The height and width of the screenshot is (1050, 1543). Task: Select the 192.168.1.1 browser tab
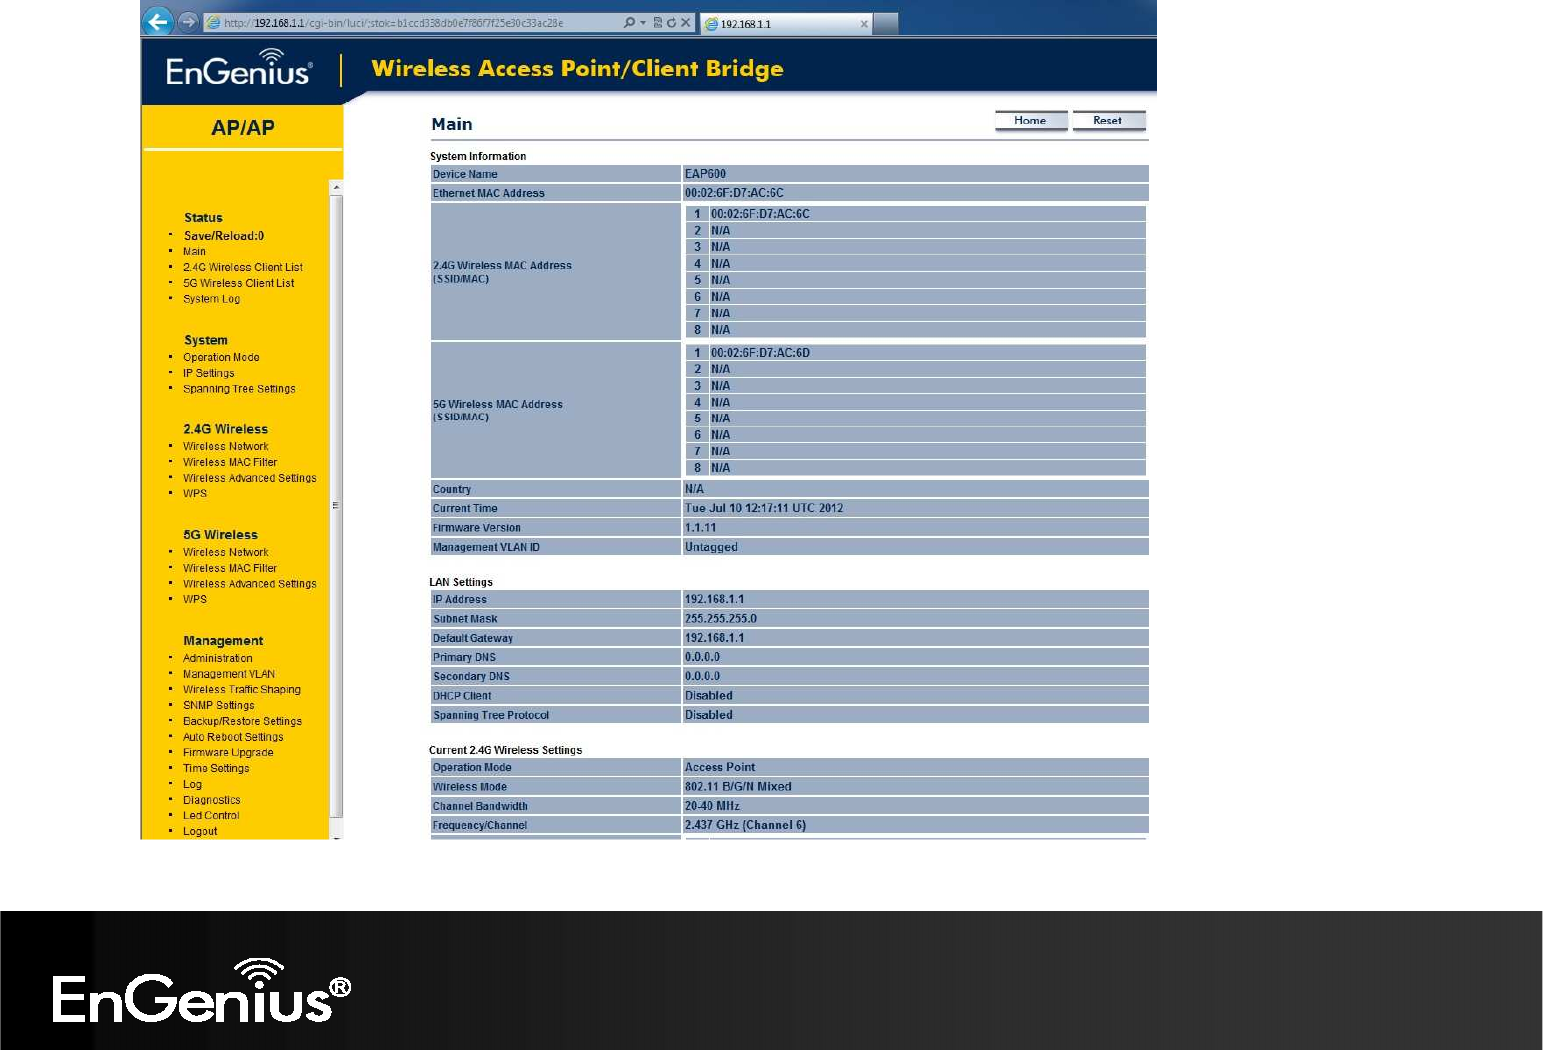[x=785, y=23]
